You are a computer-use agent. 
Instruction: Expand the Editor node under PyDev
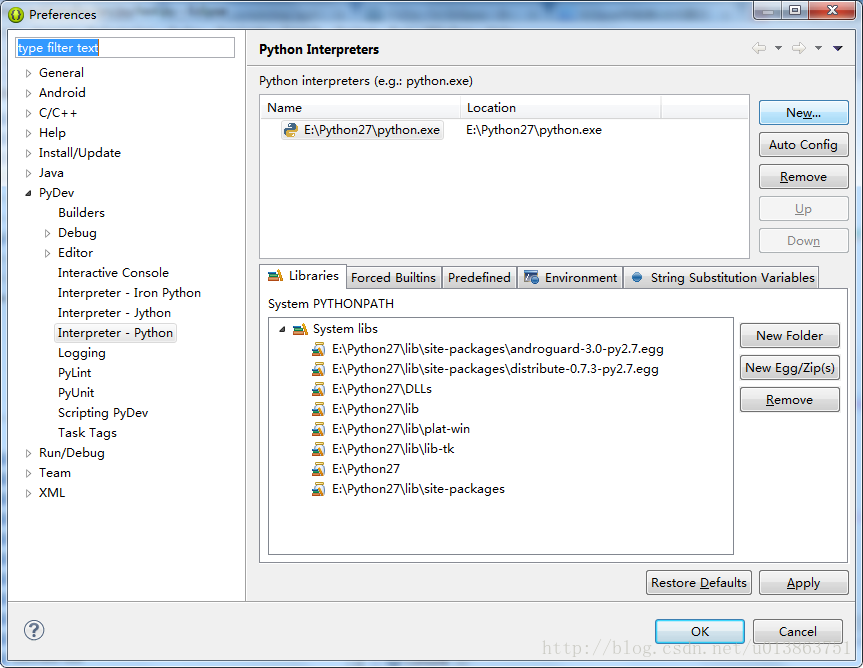(x=47, y=253)
